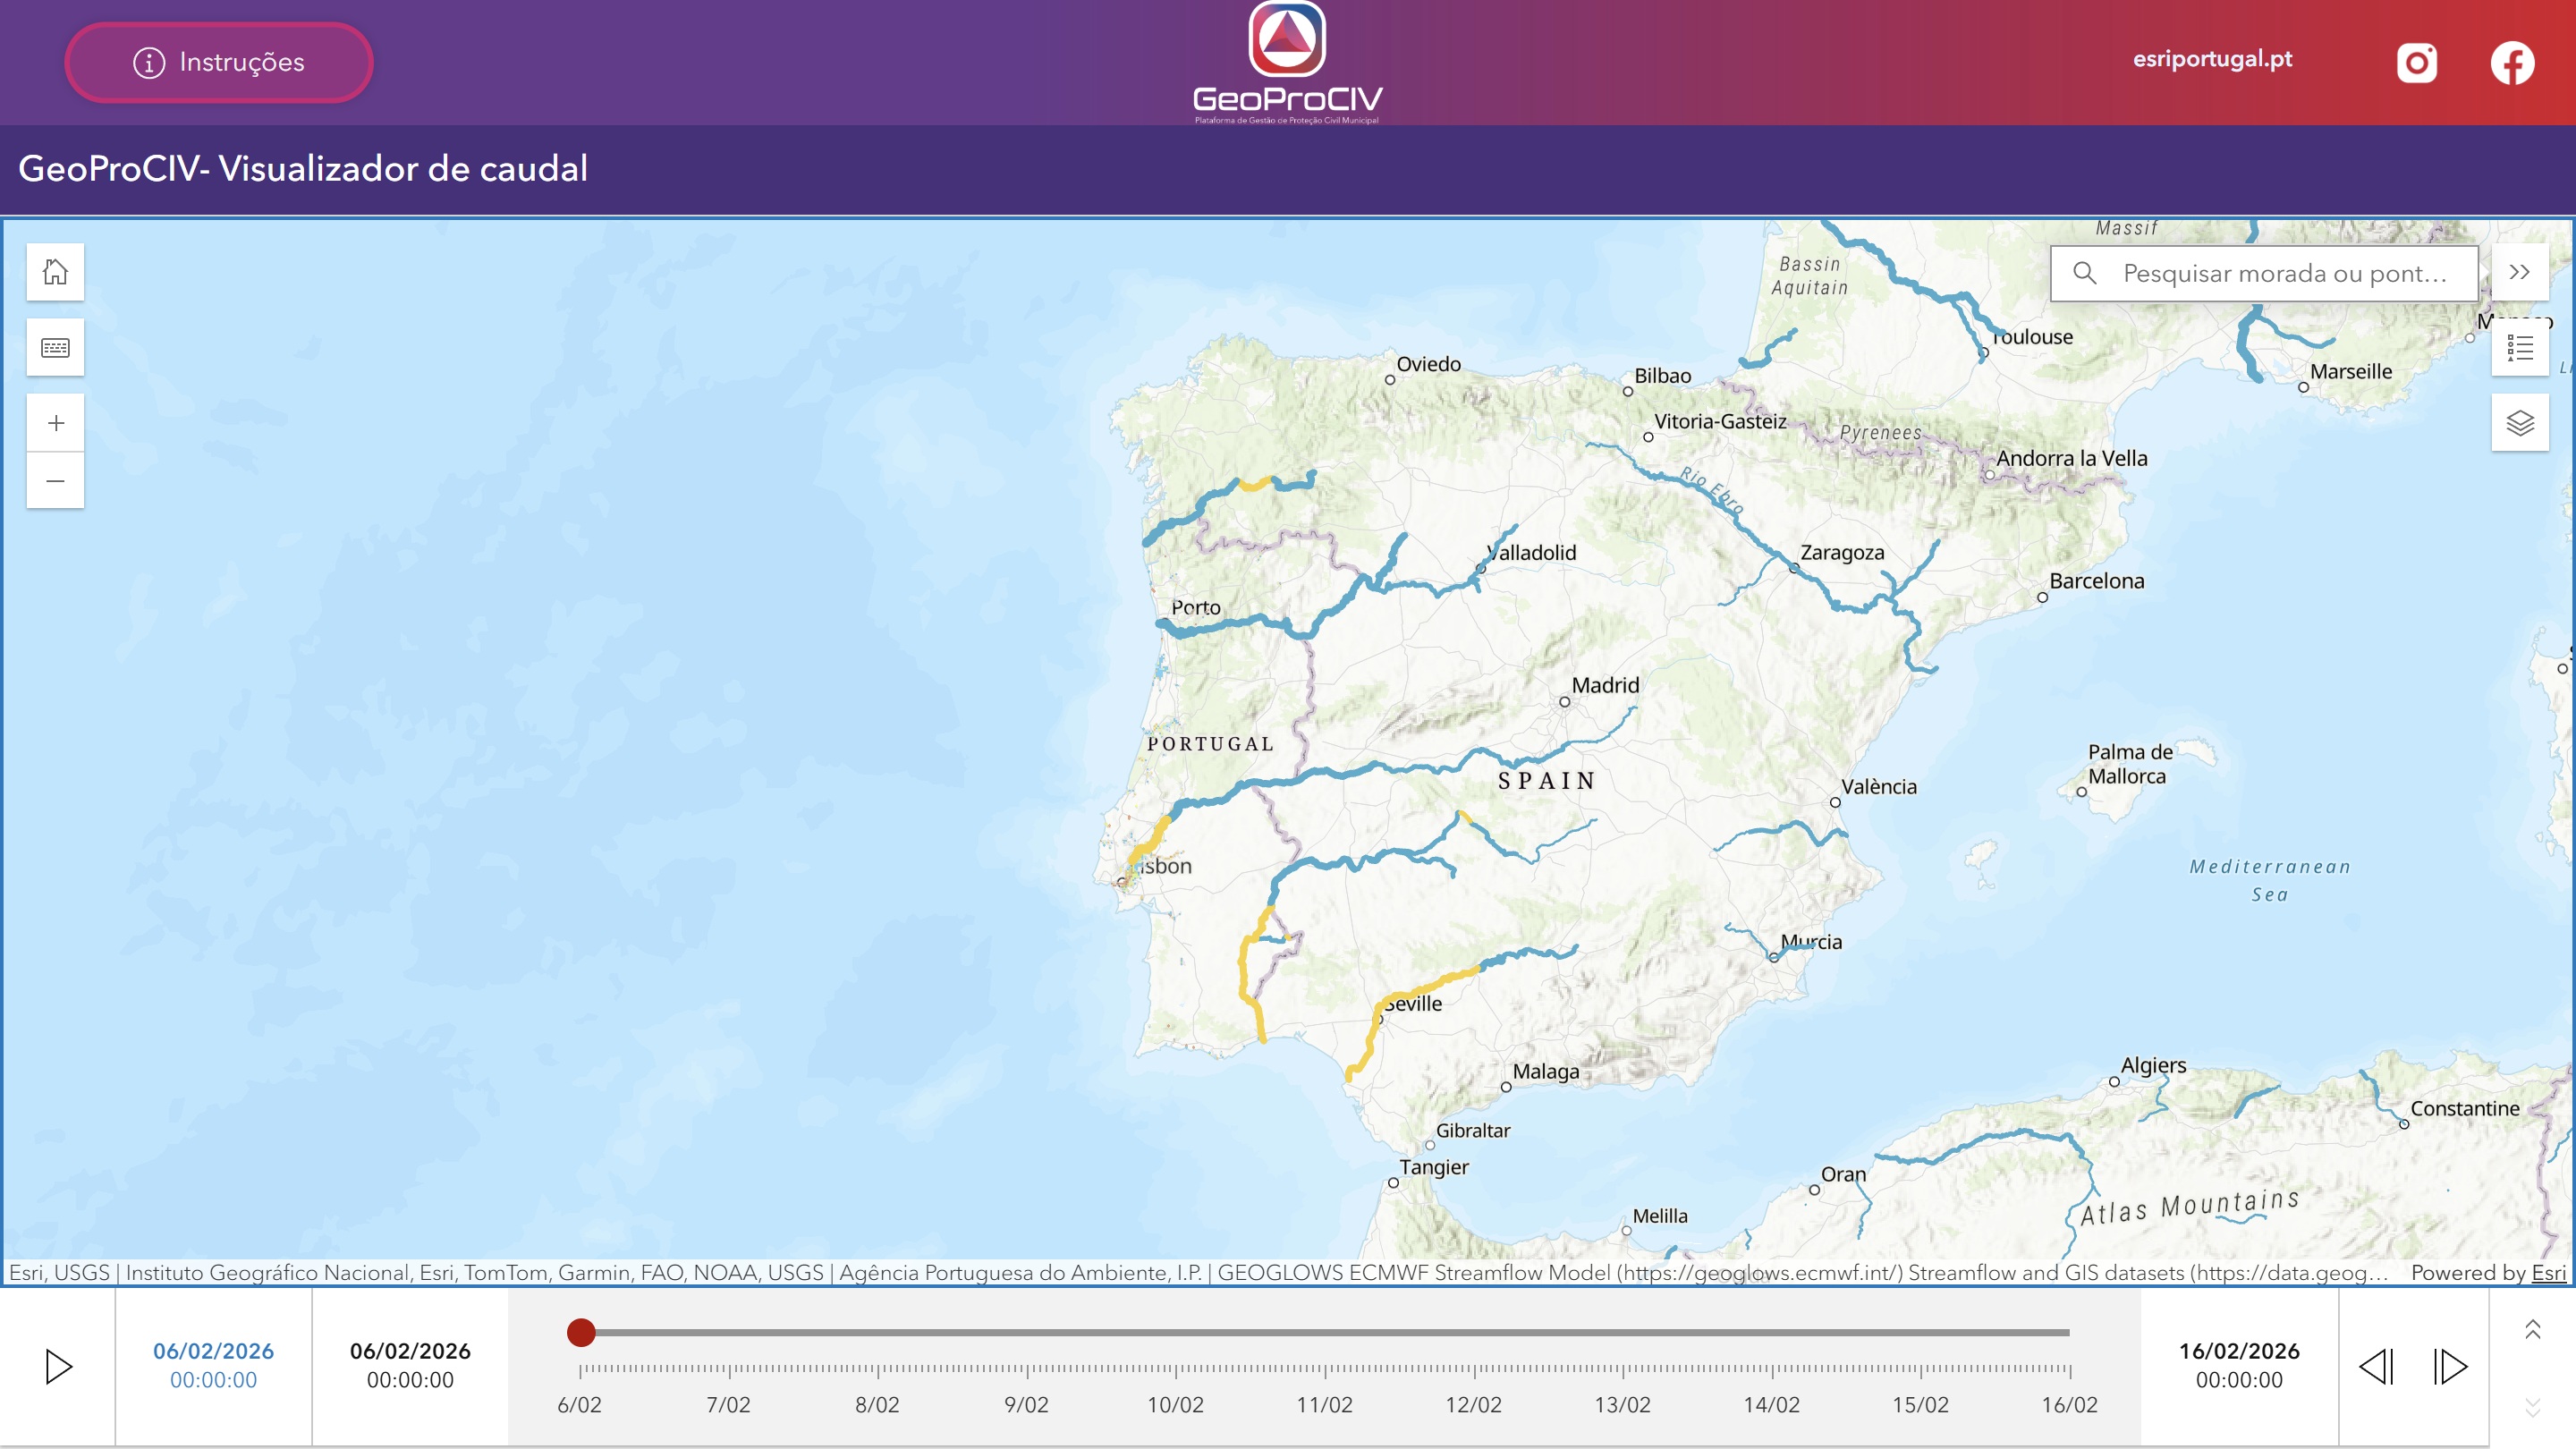
Task: Step the timeline to the previous time
Action: [x=2376, y=1366]
